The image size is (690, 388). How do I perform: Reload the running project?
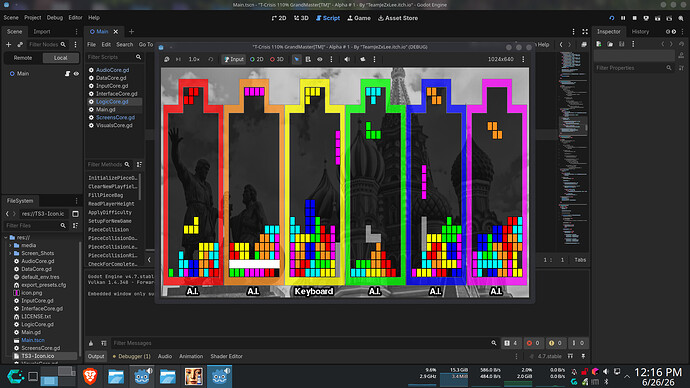[611, 18]
